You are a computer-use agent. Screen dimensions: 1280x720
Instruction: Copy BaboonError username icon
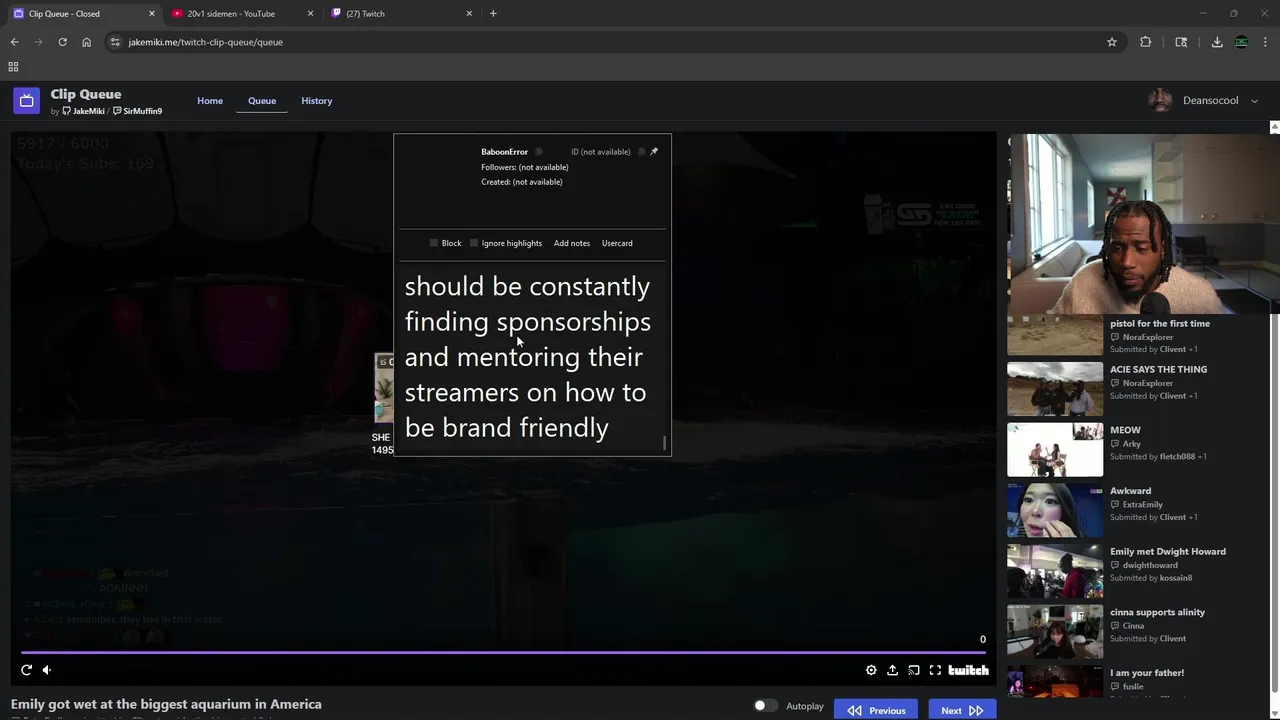[x=538, y=152]
